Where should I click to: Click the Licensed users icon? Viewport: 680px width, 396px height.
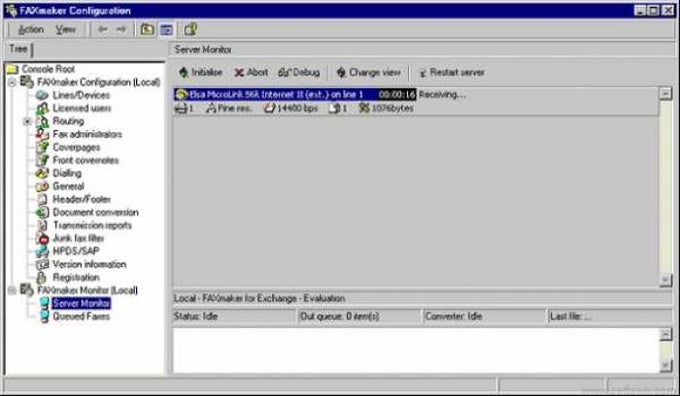(42, 108)
